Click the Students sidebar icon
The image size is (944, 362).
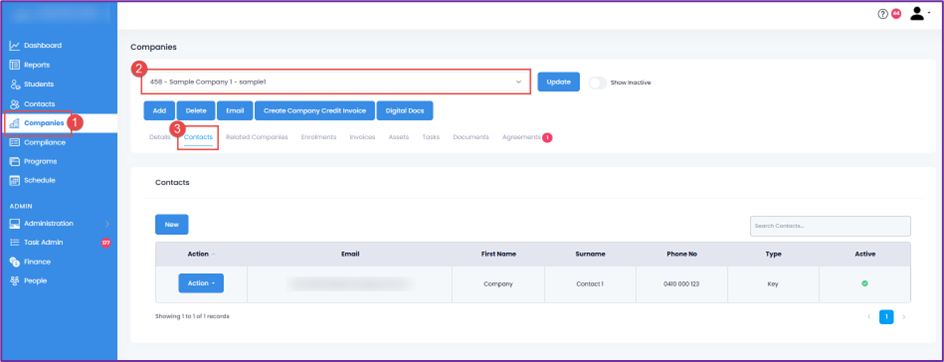click(x=15, y=84)
